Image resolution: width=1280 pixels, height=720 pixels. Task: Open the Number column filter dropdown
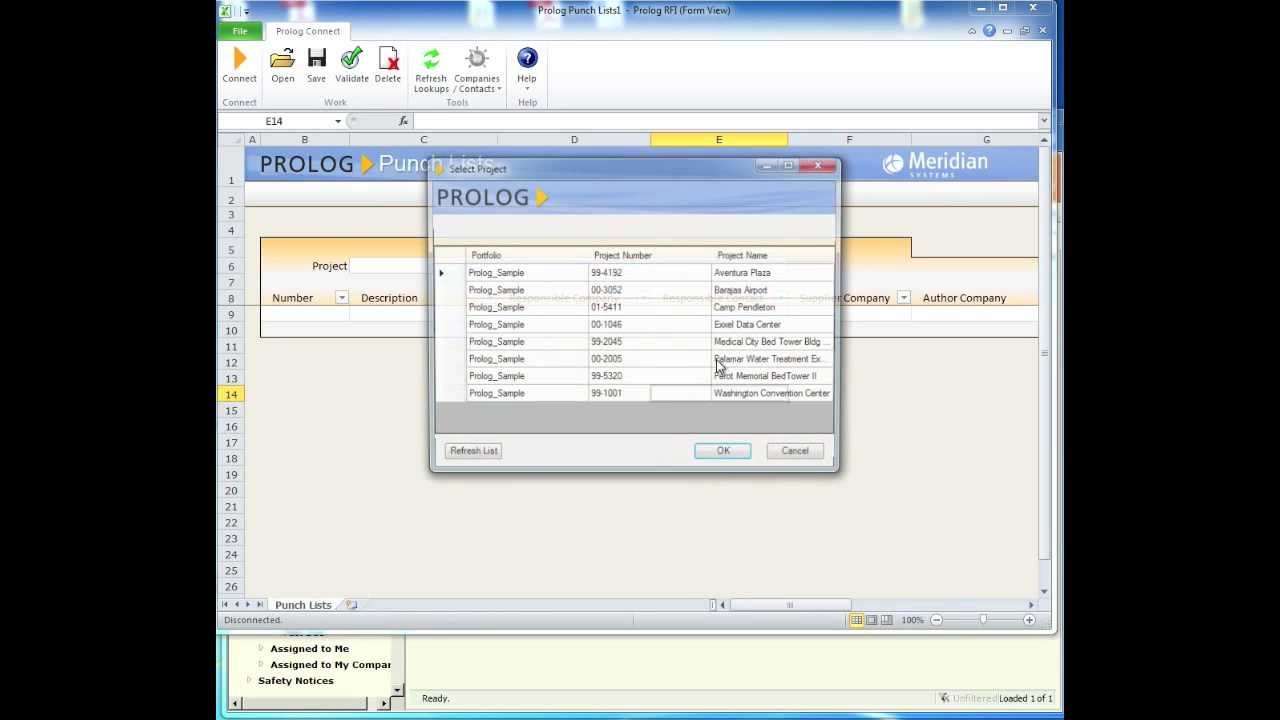tap(341, 298)
